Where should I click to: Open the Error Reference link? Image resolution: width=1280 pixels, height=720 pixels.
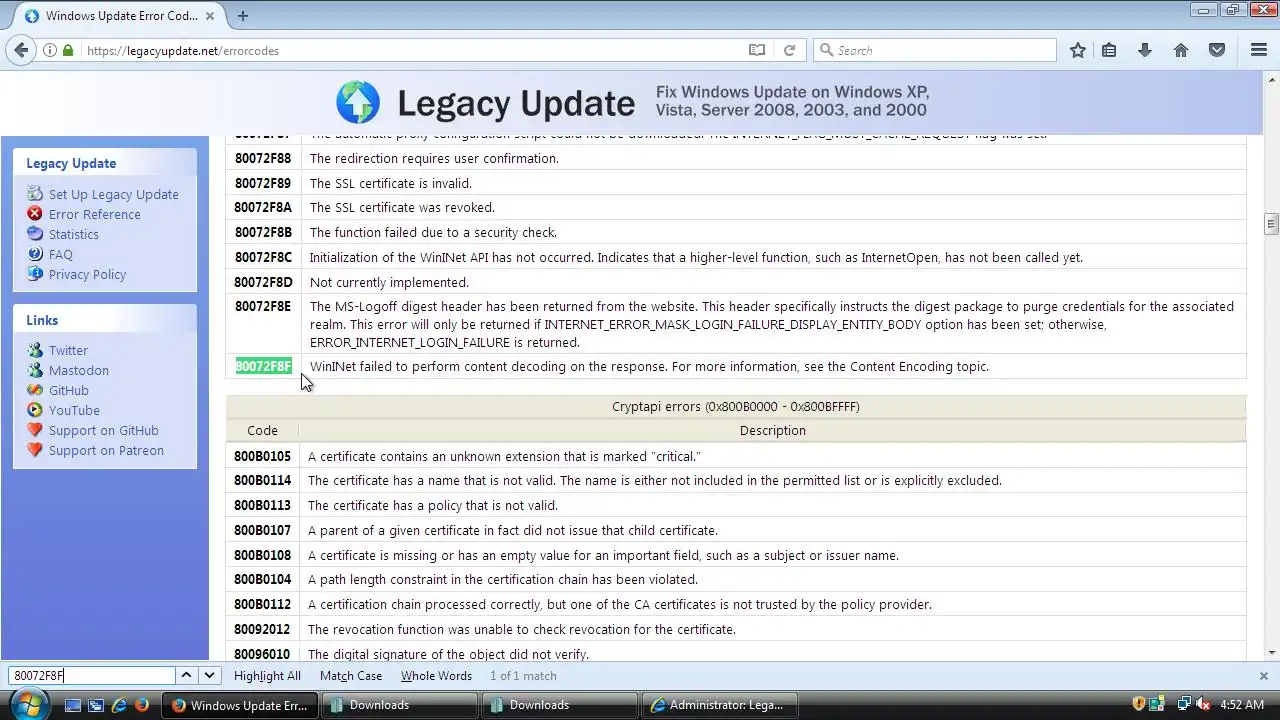(94, 214)
